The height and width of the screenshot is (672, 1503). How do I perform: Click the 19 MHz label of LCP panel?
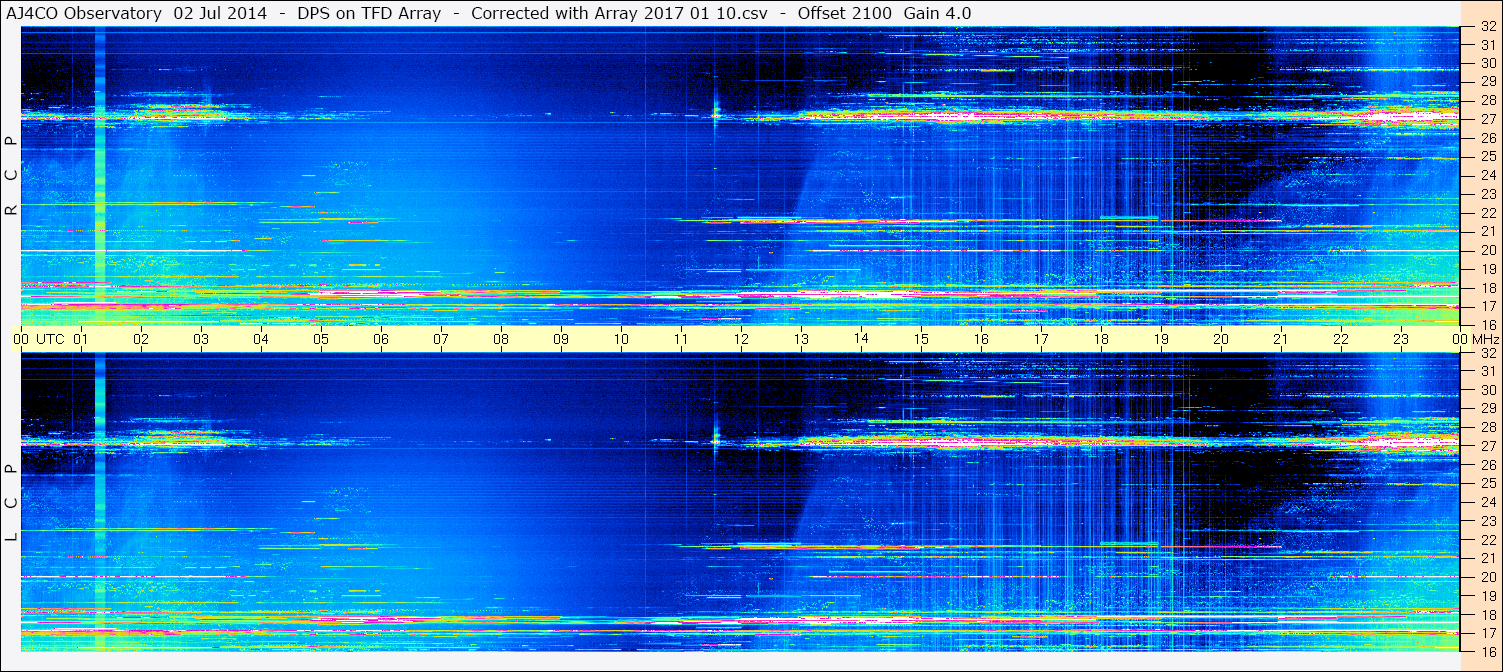[x=1488, y=596]
